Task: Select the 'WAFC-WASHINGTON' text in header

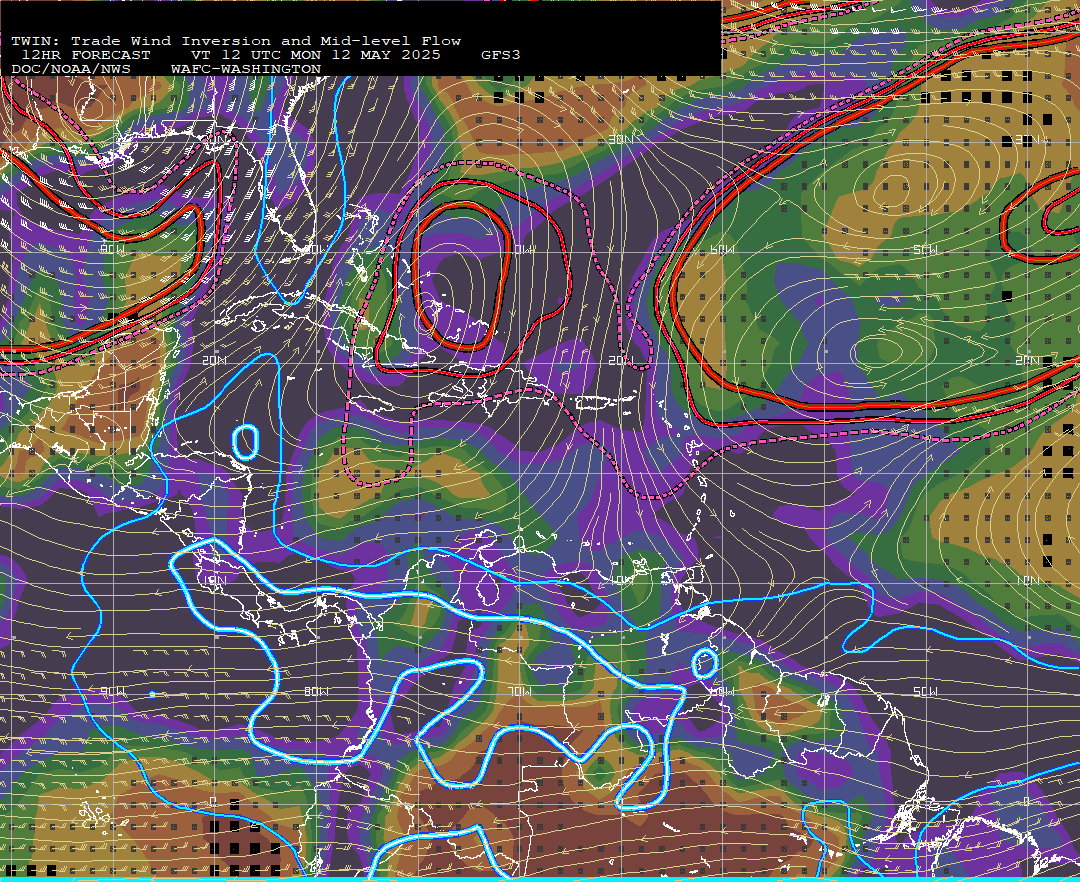Action: pyautogui.click(x=246, y=70)
